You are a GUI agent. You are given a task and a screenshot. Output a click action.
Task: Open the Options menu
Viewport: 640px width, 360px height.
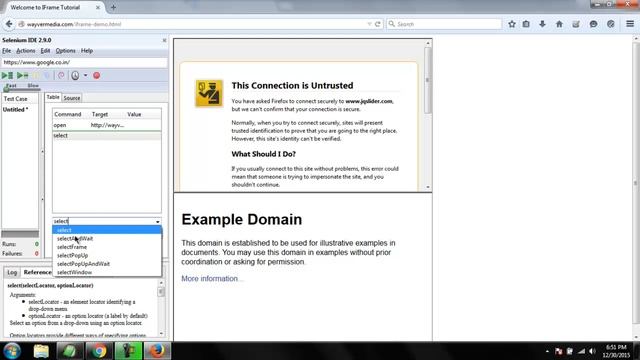pyautogui.click(x=66, y=51)
